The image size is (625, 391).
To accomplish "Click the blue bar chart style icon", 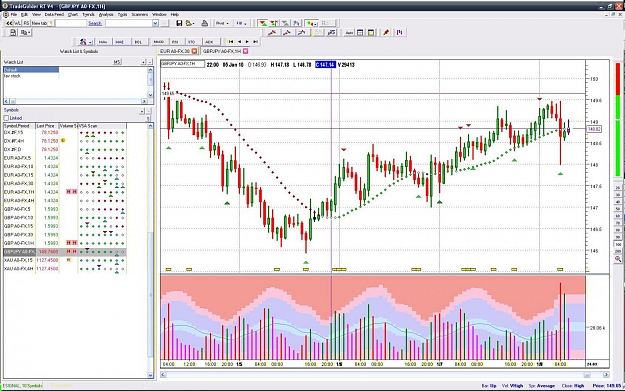I will (400, 33).
